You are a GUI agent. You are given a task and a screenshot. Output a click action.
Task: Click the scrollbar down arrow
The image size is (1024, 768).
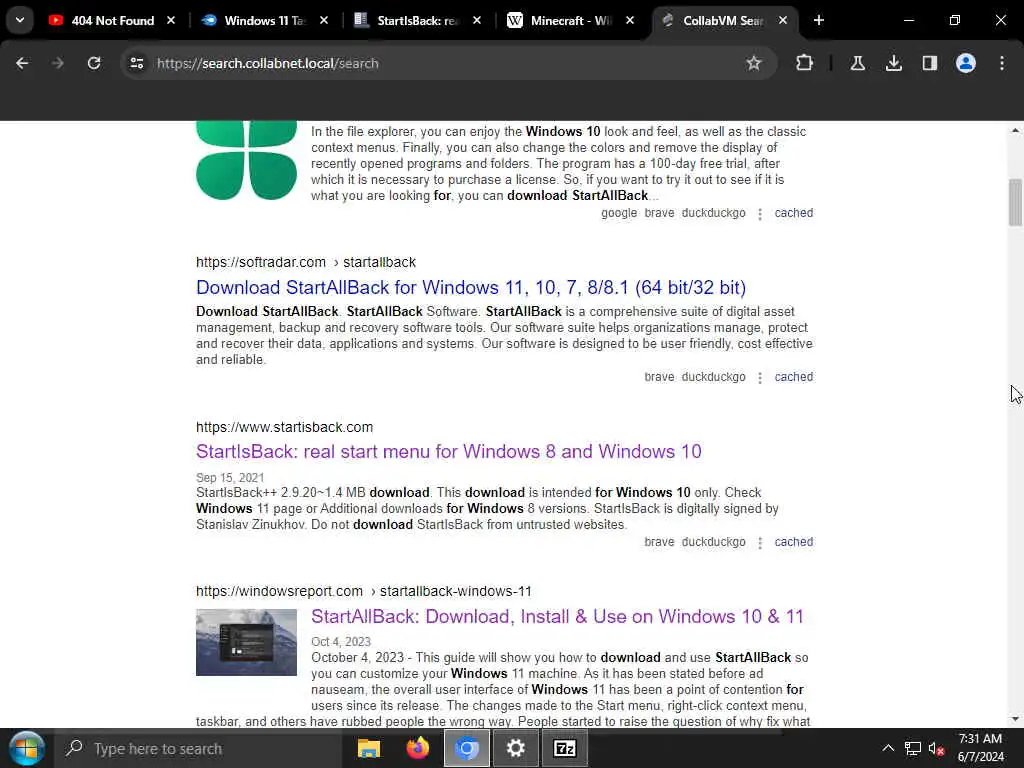tap(1015, 720)
